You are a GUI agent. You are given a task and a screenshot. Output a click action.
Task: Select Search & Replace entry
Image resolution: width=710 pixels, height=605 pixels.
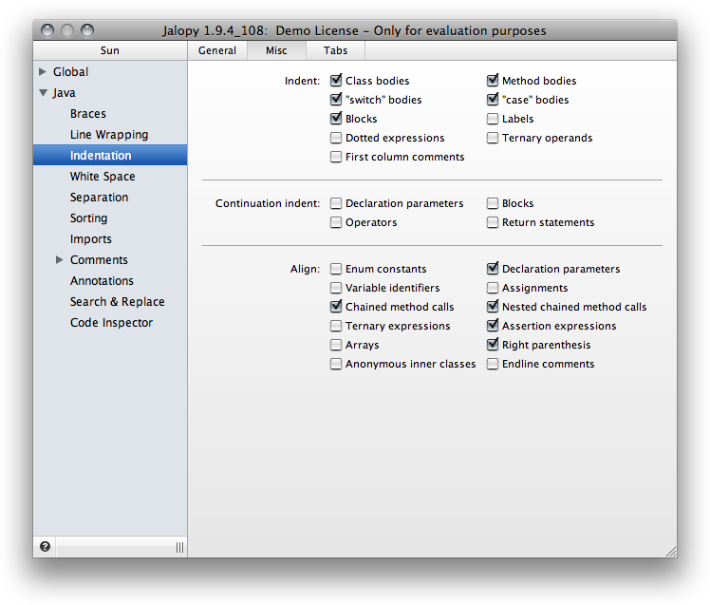(110, 302)
